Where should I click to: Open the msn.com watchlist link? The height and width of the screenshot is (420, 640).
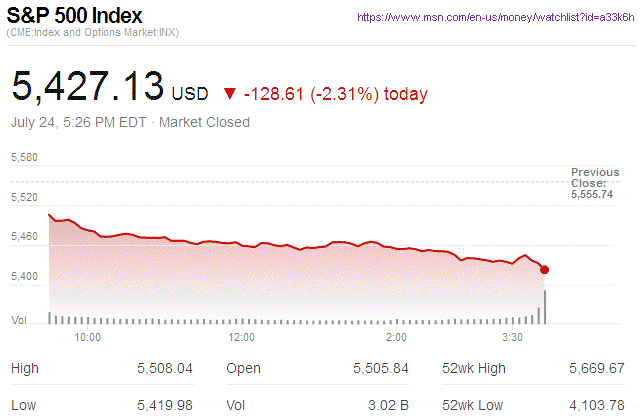[494, 18]
